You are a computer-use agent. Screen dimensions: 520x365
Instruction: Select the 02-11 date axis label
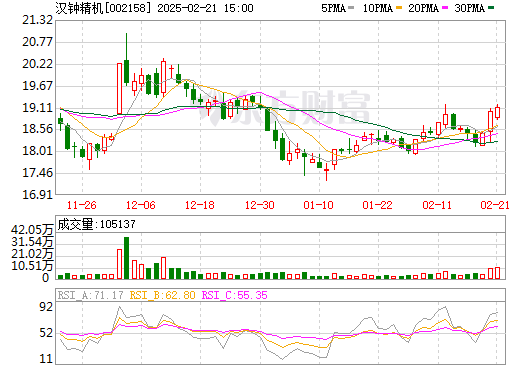[x=437, y=205]
